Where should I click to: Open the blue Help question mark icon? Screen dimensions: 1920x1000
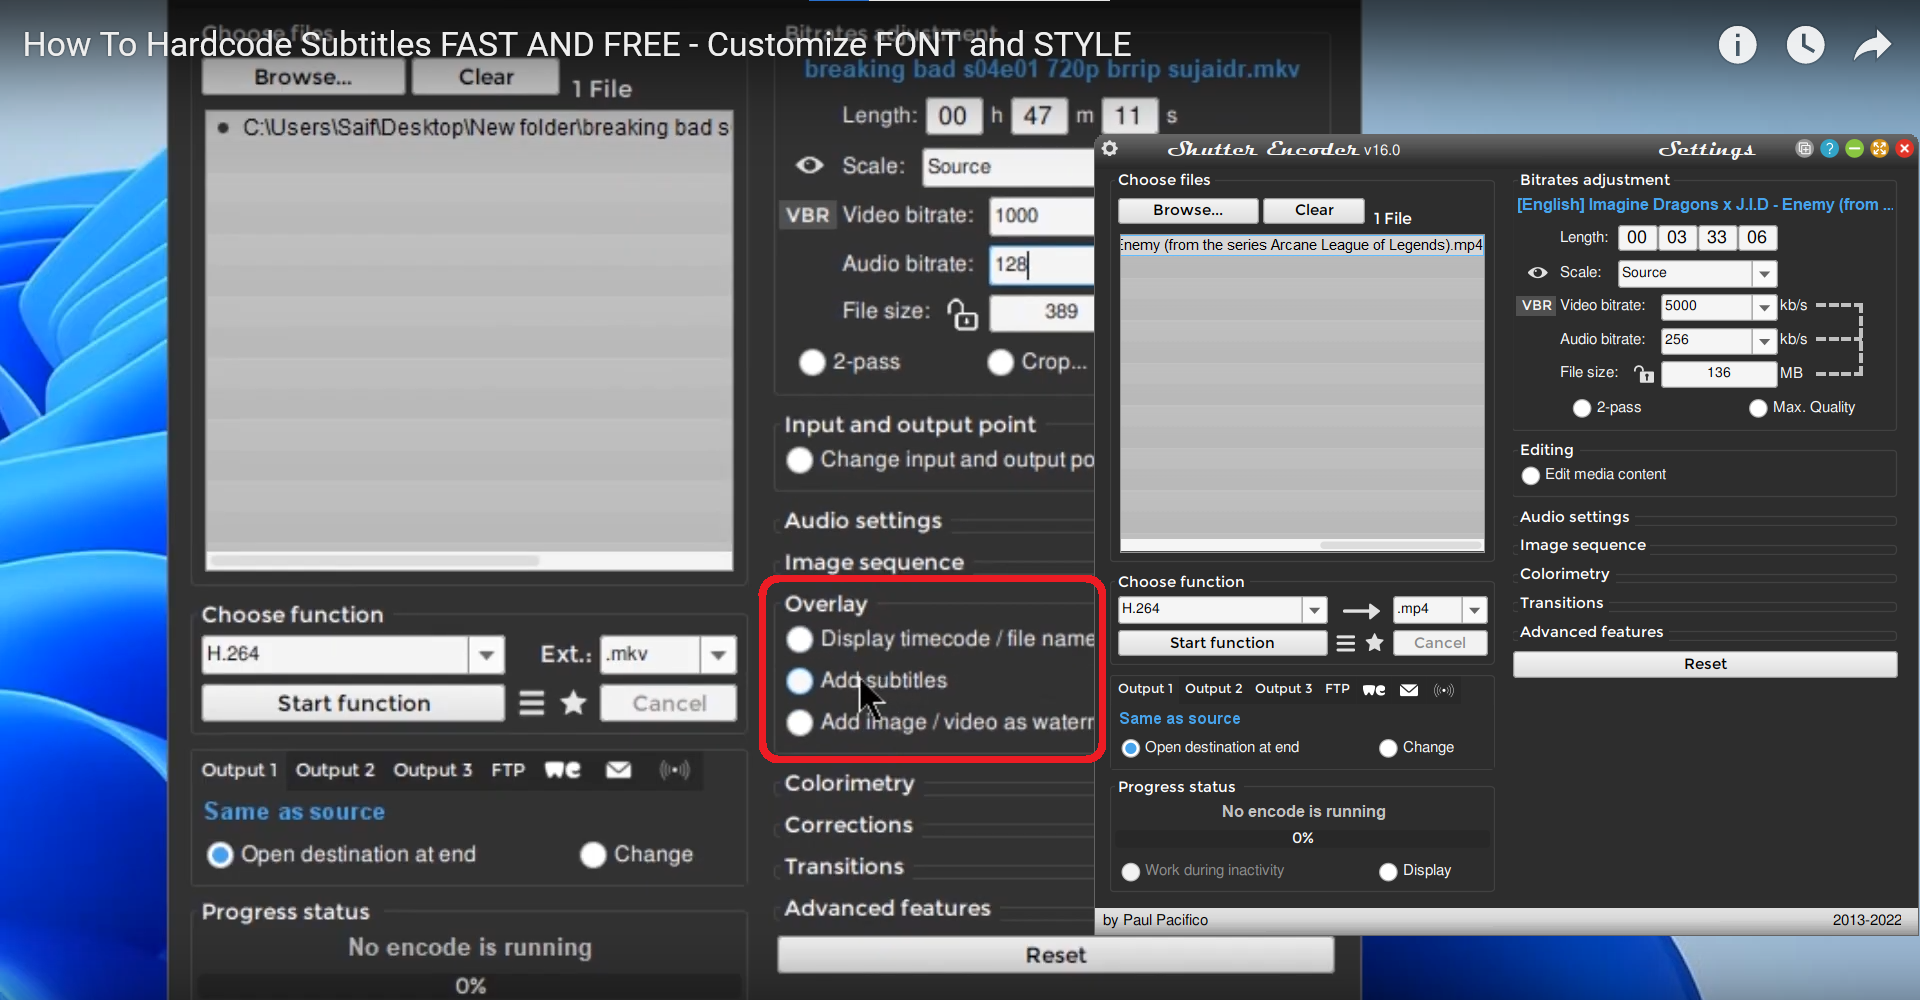click(x=1830, y=148)
